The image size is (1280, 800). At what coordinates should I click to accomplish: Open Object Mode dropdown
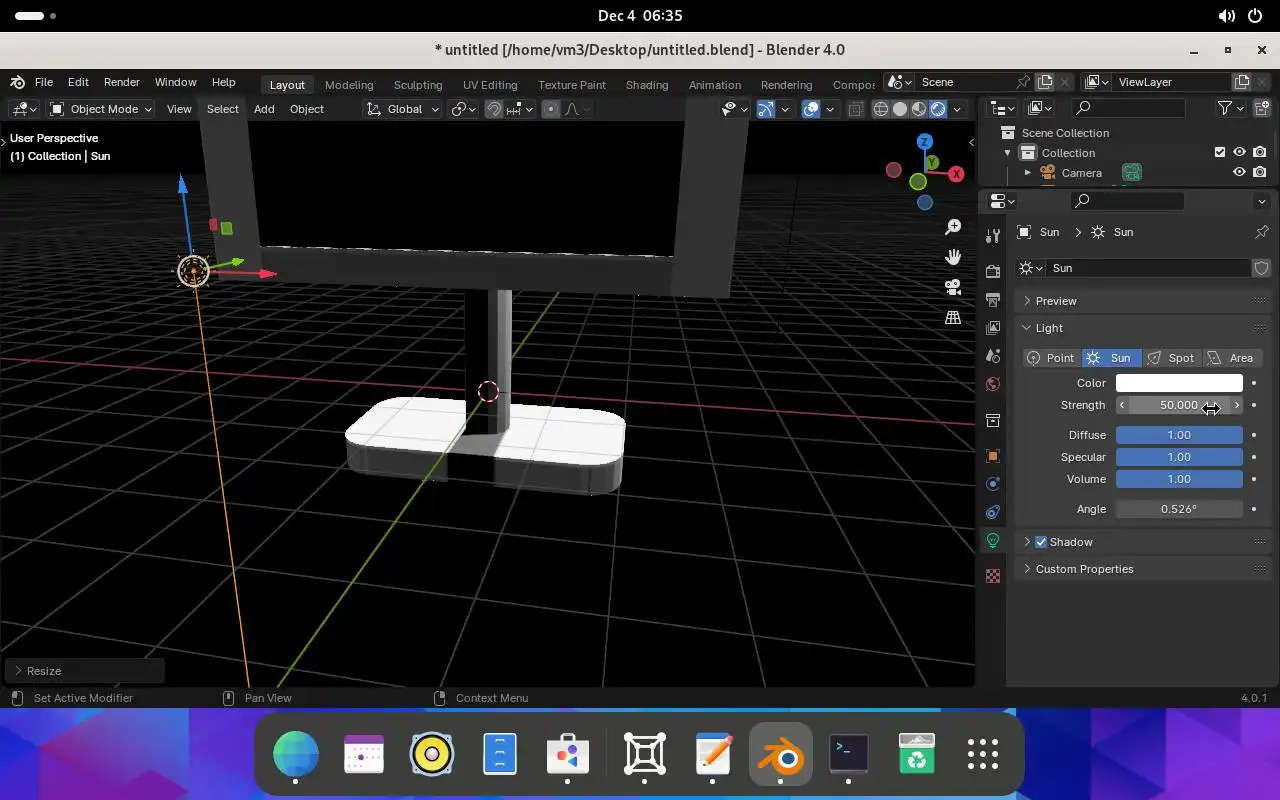pyautogui.click(x=100, y=109)
